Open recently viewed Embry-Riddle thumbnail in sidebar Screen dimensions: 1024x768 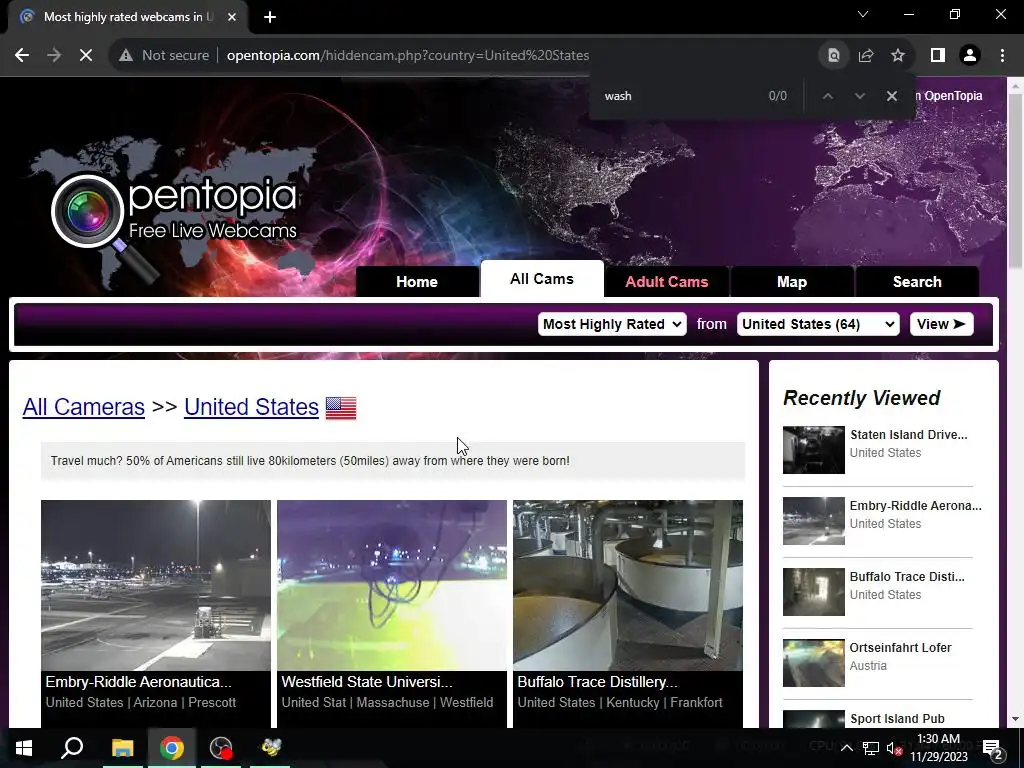pos(814,521)
